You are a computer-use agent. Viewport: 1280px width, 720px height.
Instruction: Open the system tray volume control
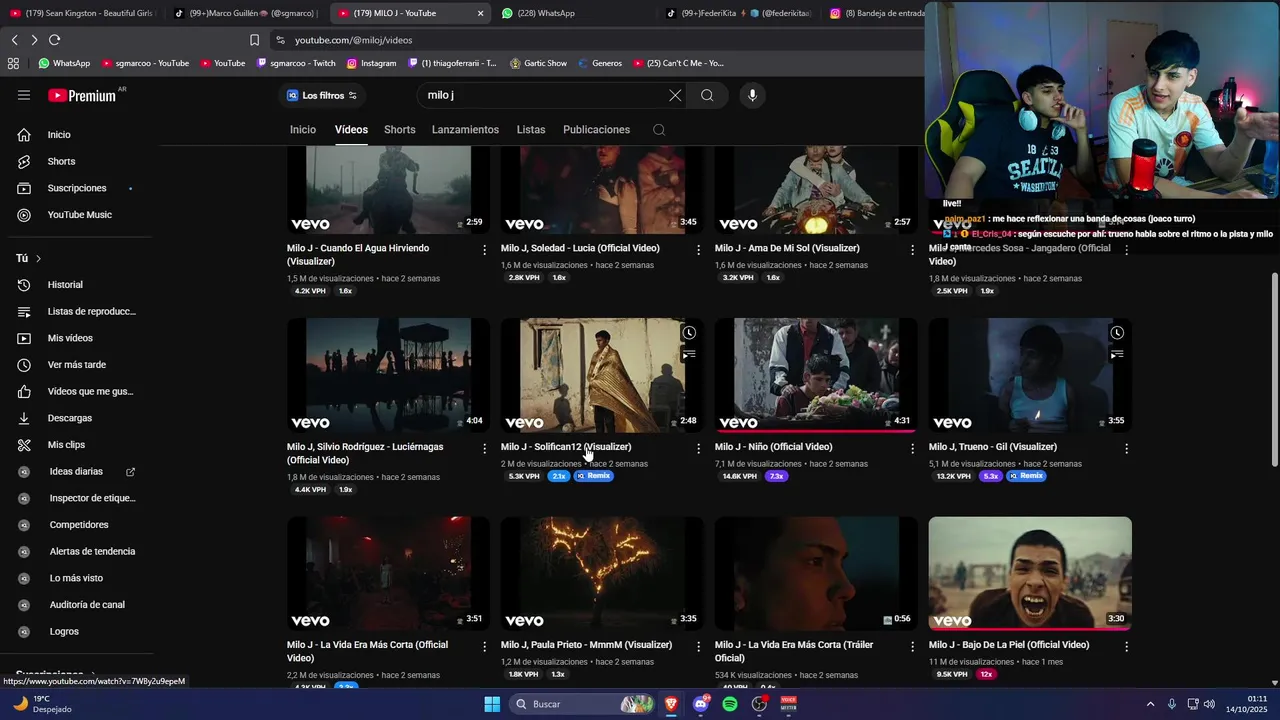[1209, 704]
